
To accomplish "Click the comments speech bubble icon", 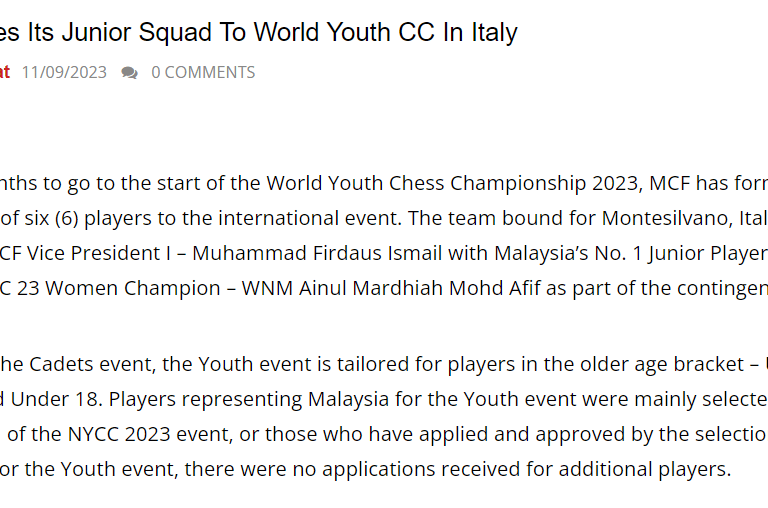I will point(129,73).
